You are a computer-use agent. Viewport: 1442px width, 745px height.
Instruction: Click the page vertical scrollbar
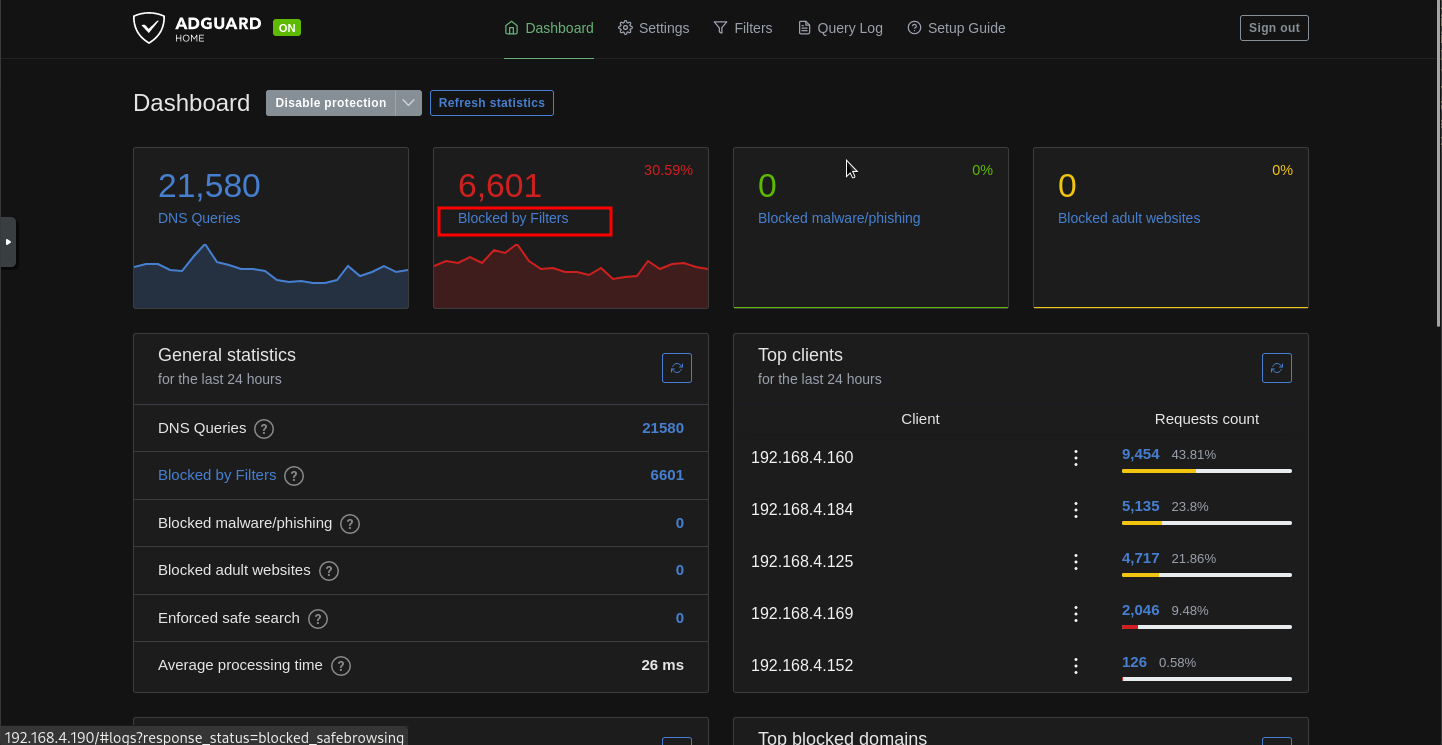coord(1438,163)
